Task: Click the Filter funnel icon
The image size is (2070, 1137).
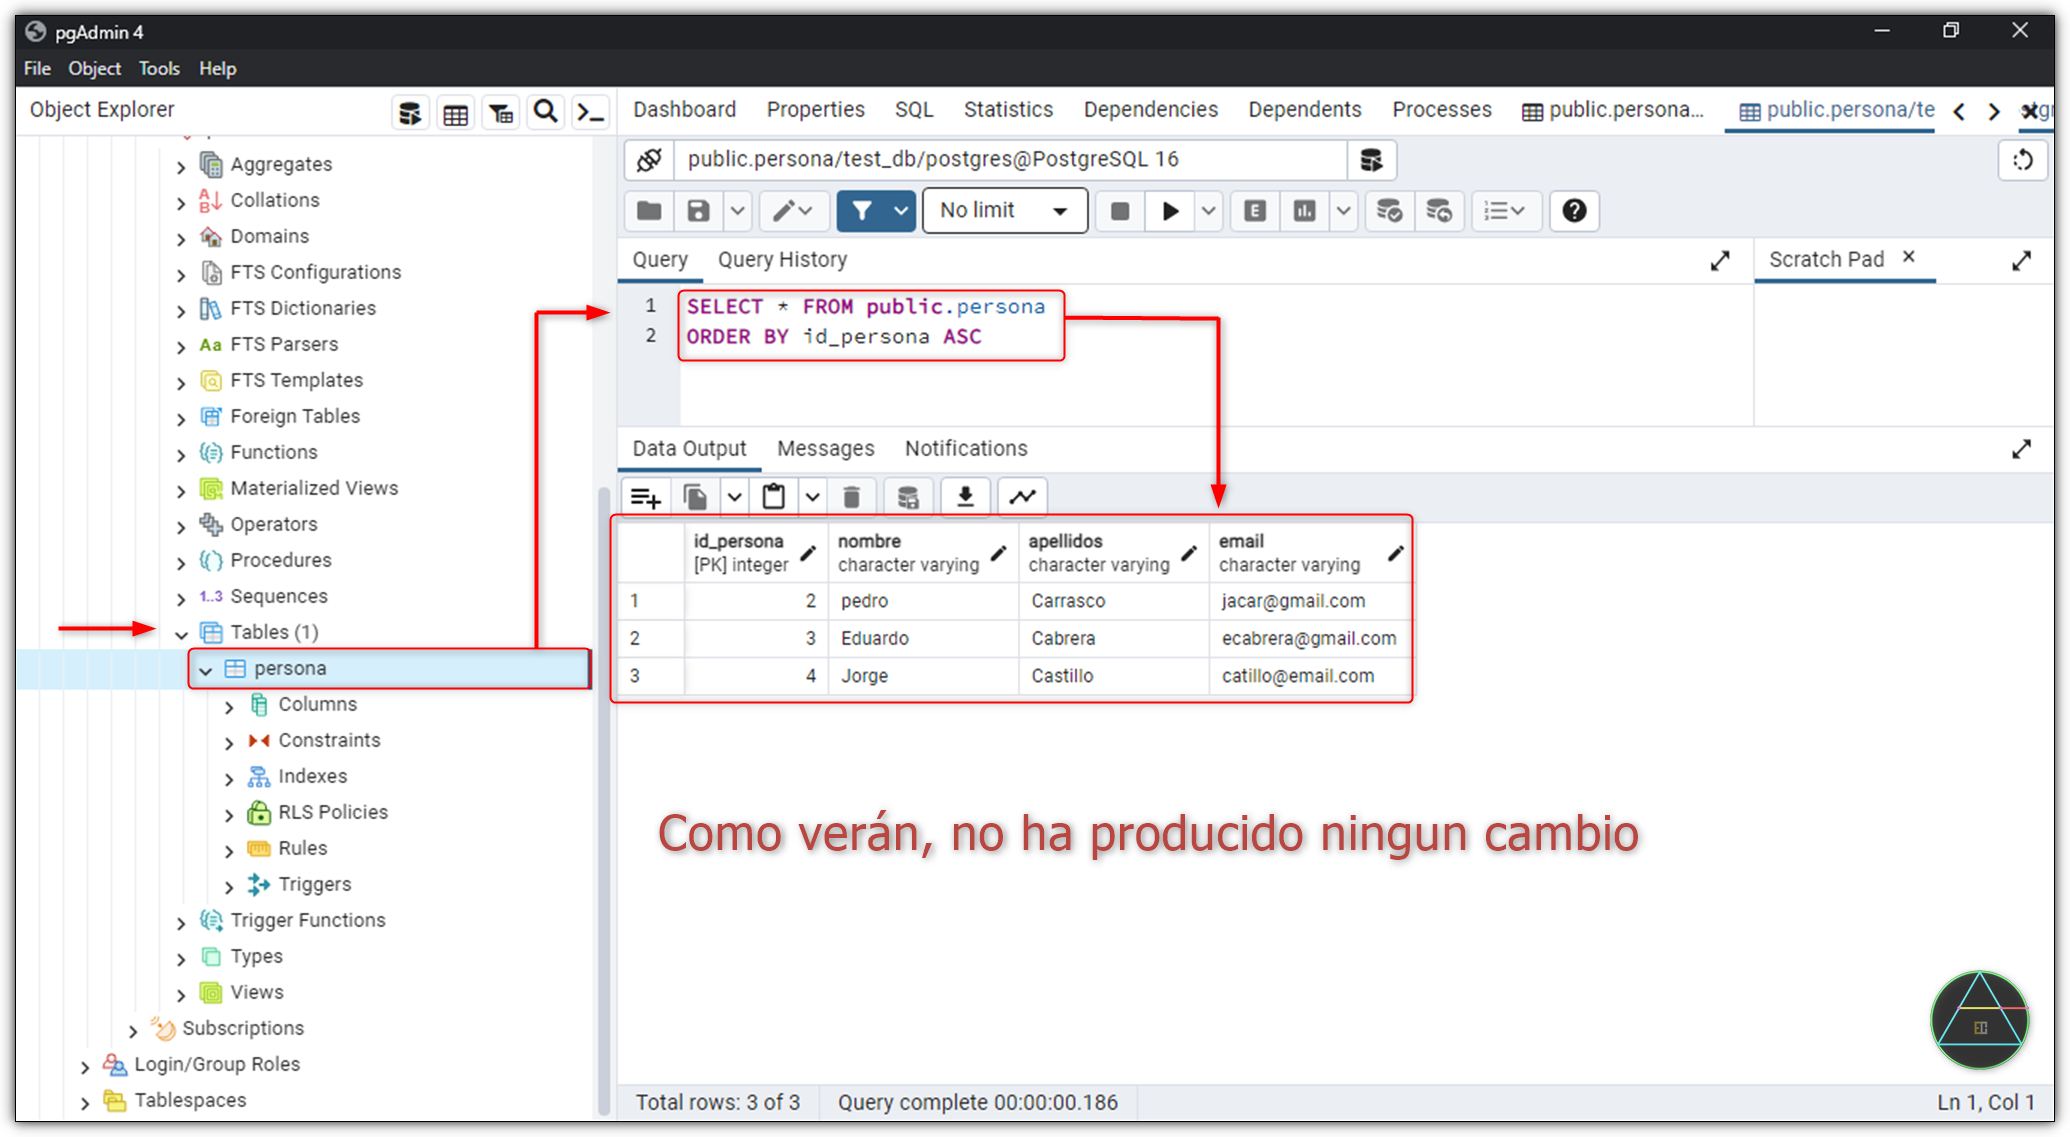Action: point(862,211)
